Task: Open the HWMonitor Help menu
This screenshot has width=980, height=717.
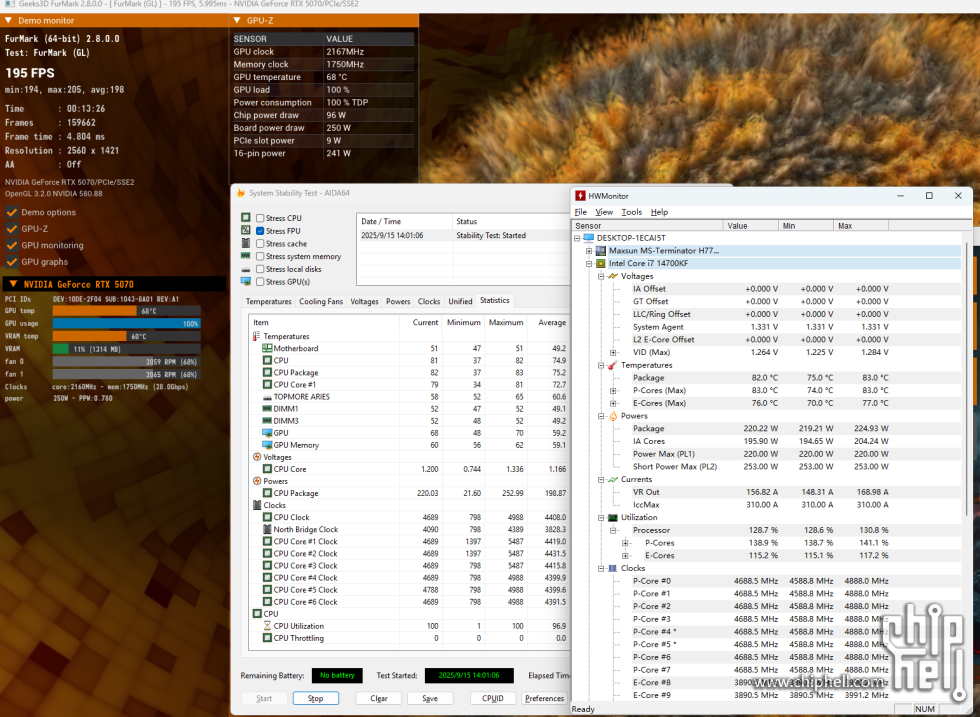Action: 659,212
